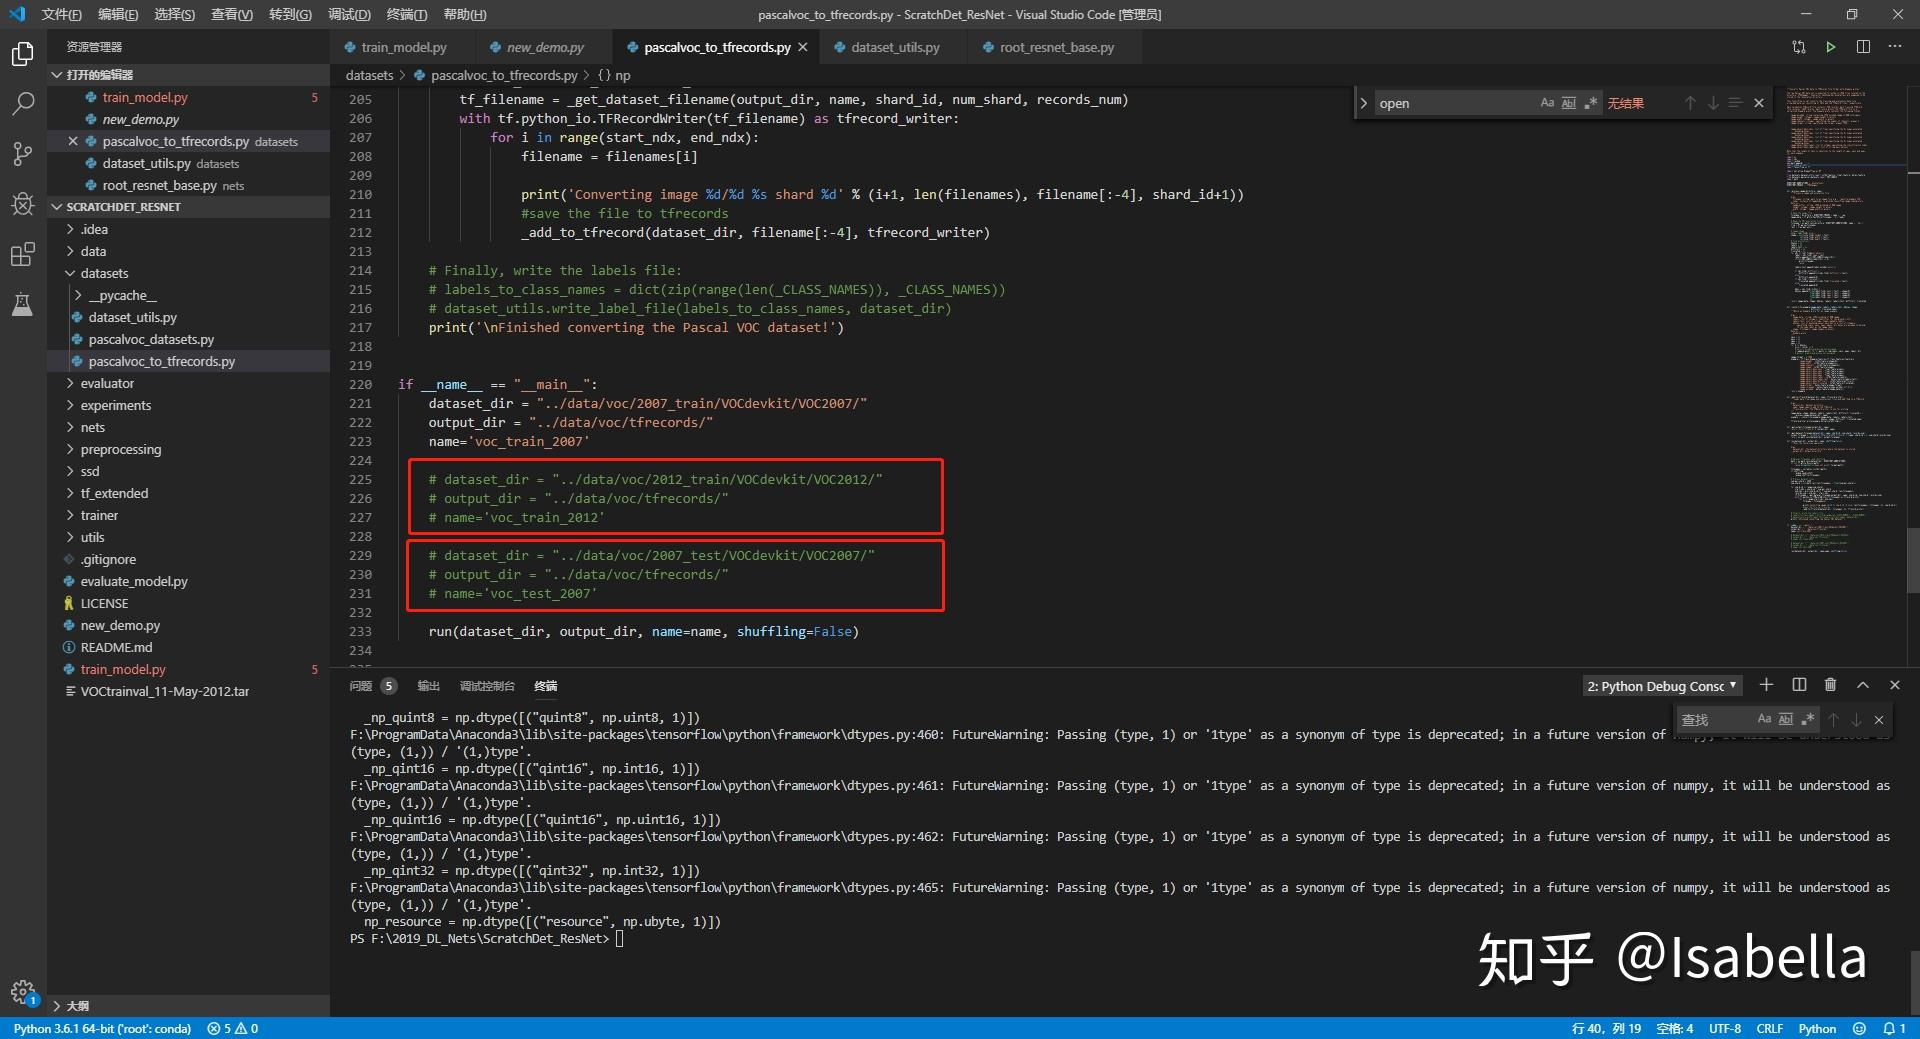Open the Search view in activity bar

tap(22, 104)
